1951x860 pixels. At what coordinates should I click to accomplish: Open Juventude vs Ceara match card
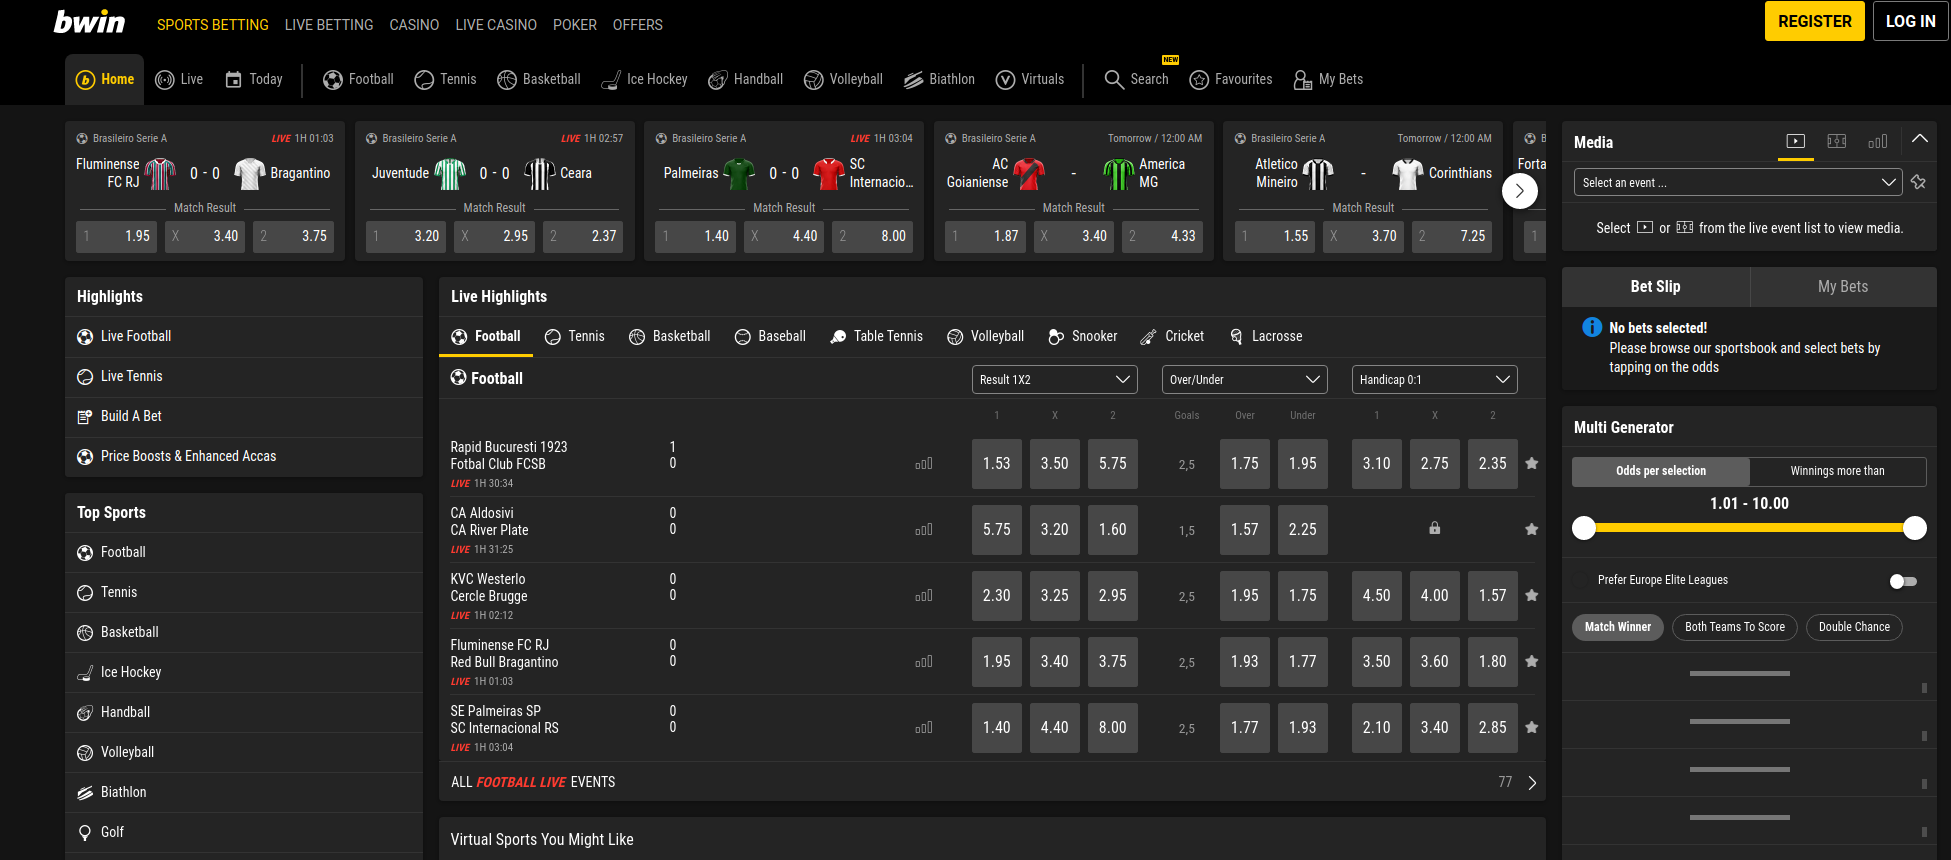(494, 191)
